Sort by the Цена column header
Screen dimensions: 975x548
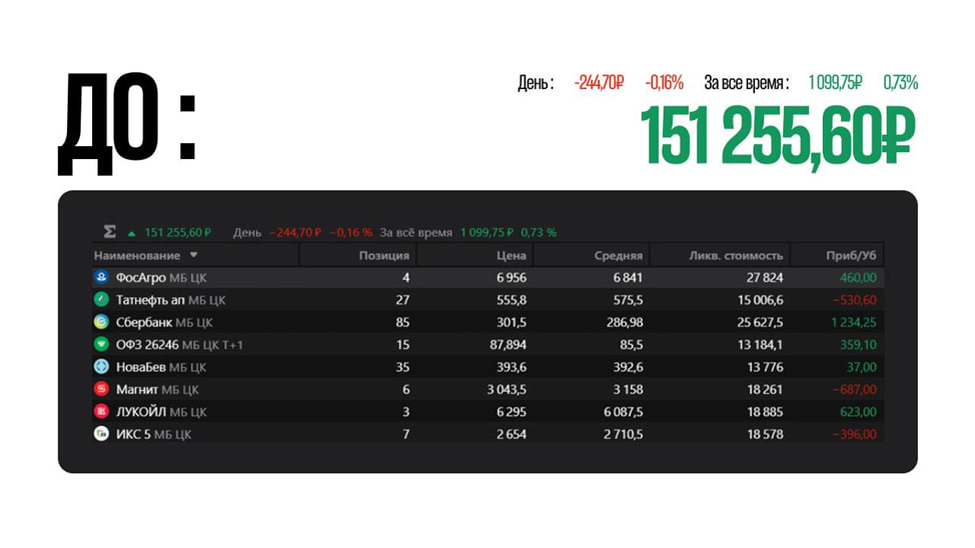511,256
